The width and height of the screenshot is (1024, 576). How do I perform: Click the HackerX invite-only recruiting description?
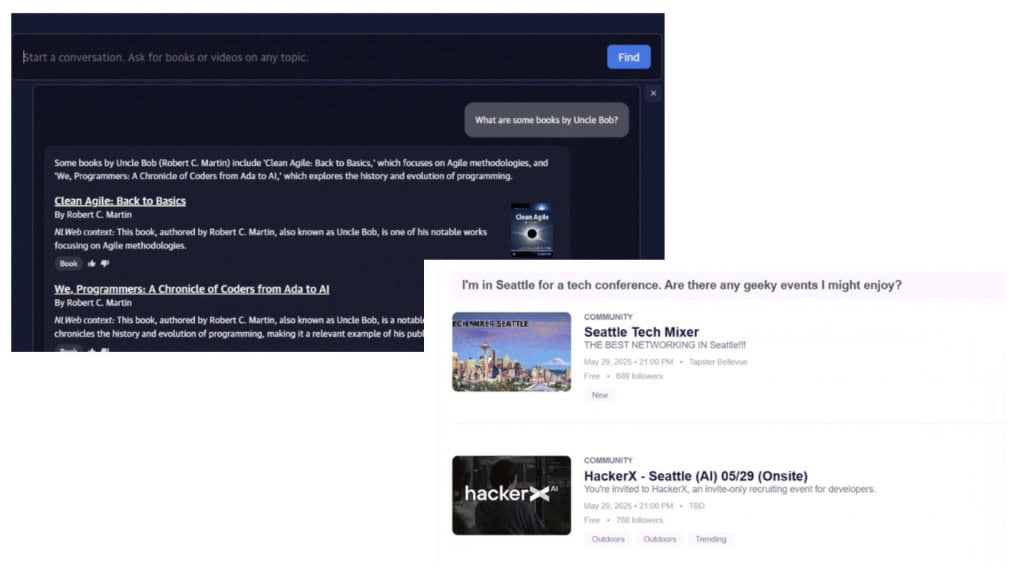(x=729, y=489)
